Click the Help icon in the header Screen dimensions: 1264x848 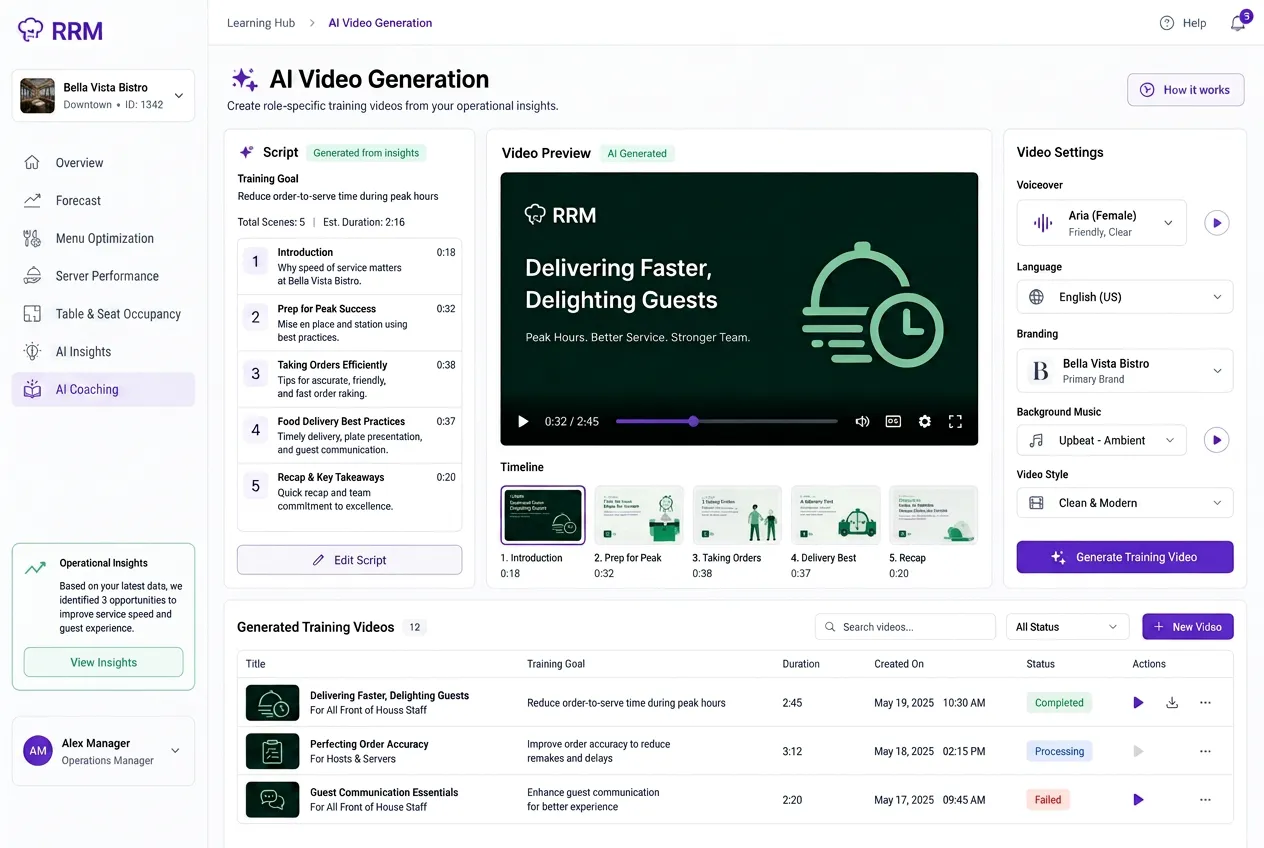coord(1167,23)
